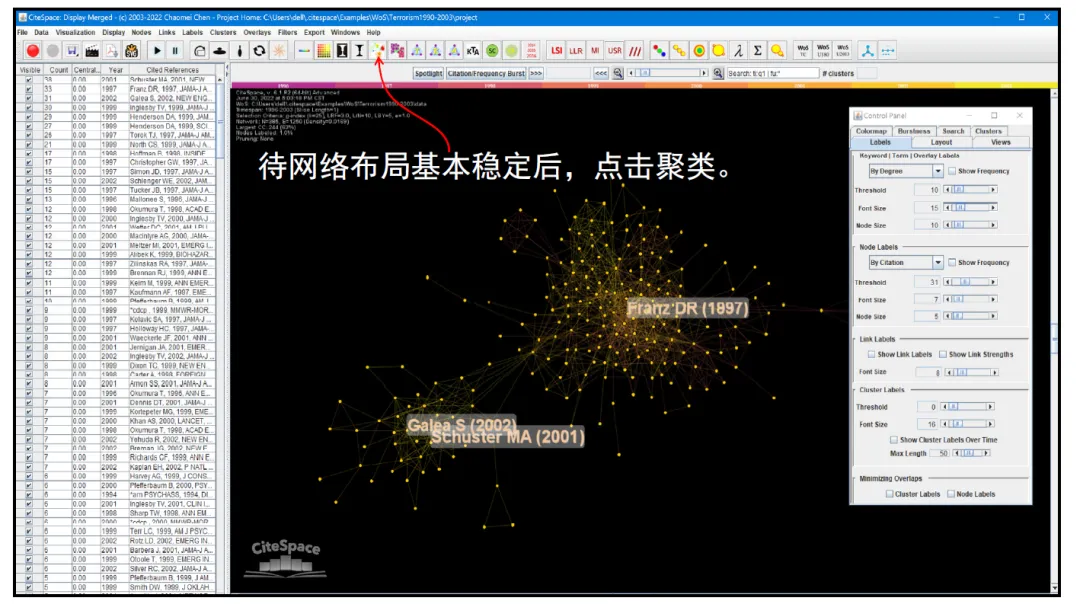Screen dimensions: 1080x604
Task: Select the MI labeling icon
Action: [x=595, y=50]
